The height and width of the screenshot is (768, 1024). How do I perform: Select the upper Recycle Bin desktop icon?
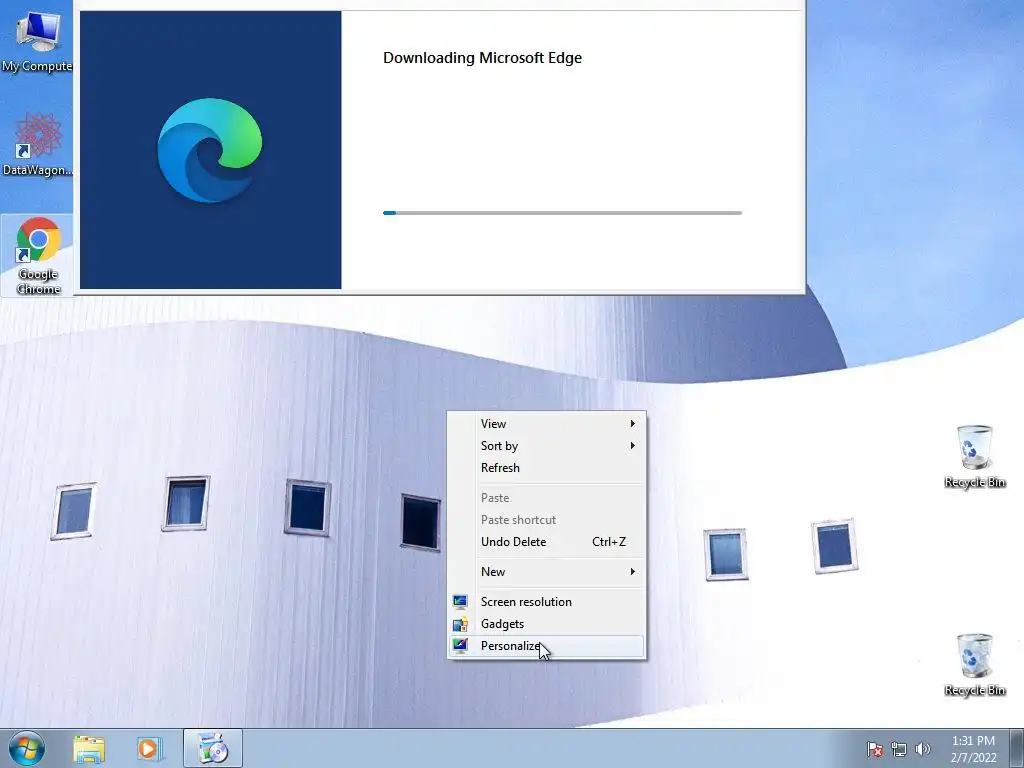(974, 456)
